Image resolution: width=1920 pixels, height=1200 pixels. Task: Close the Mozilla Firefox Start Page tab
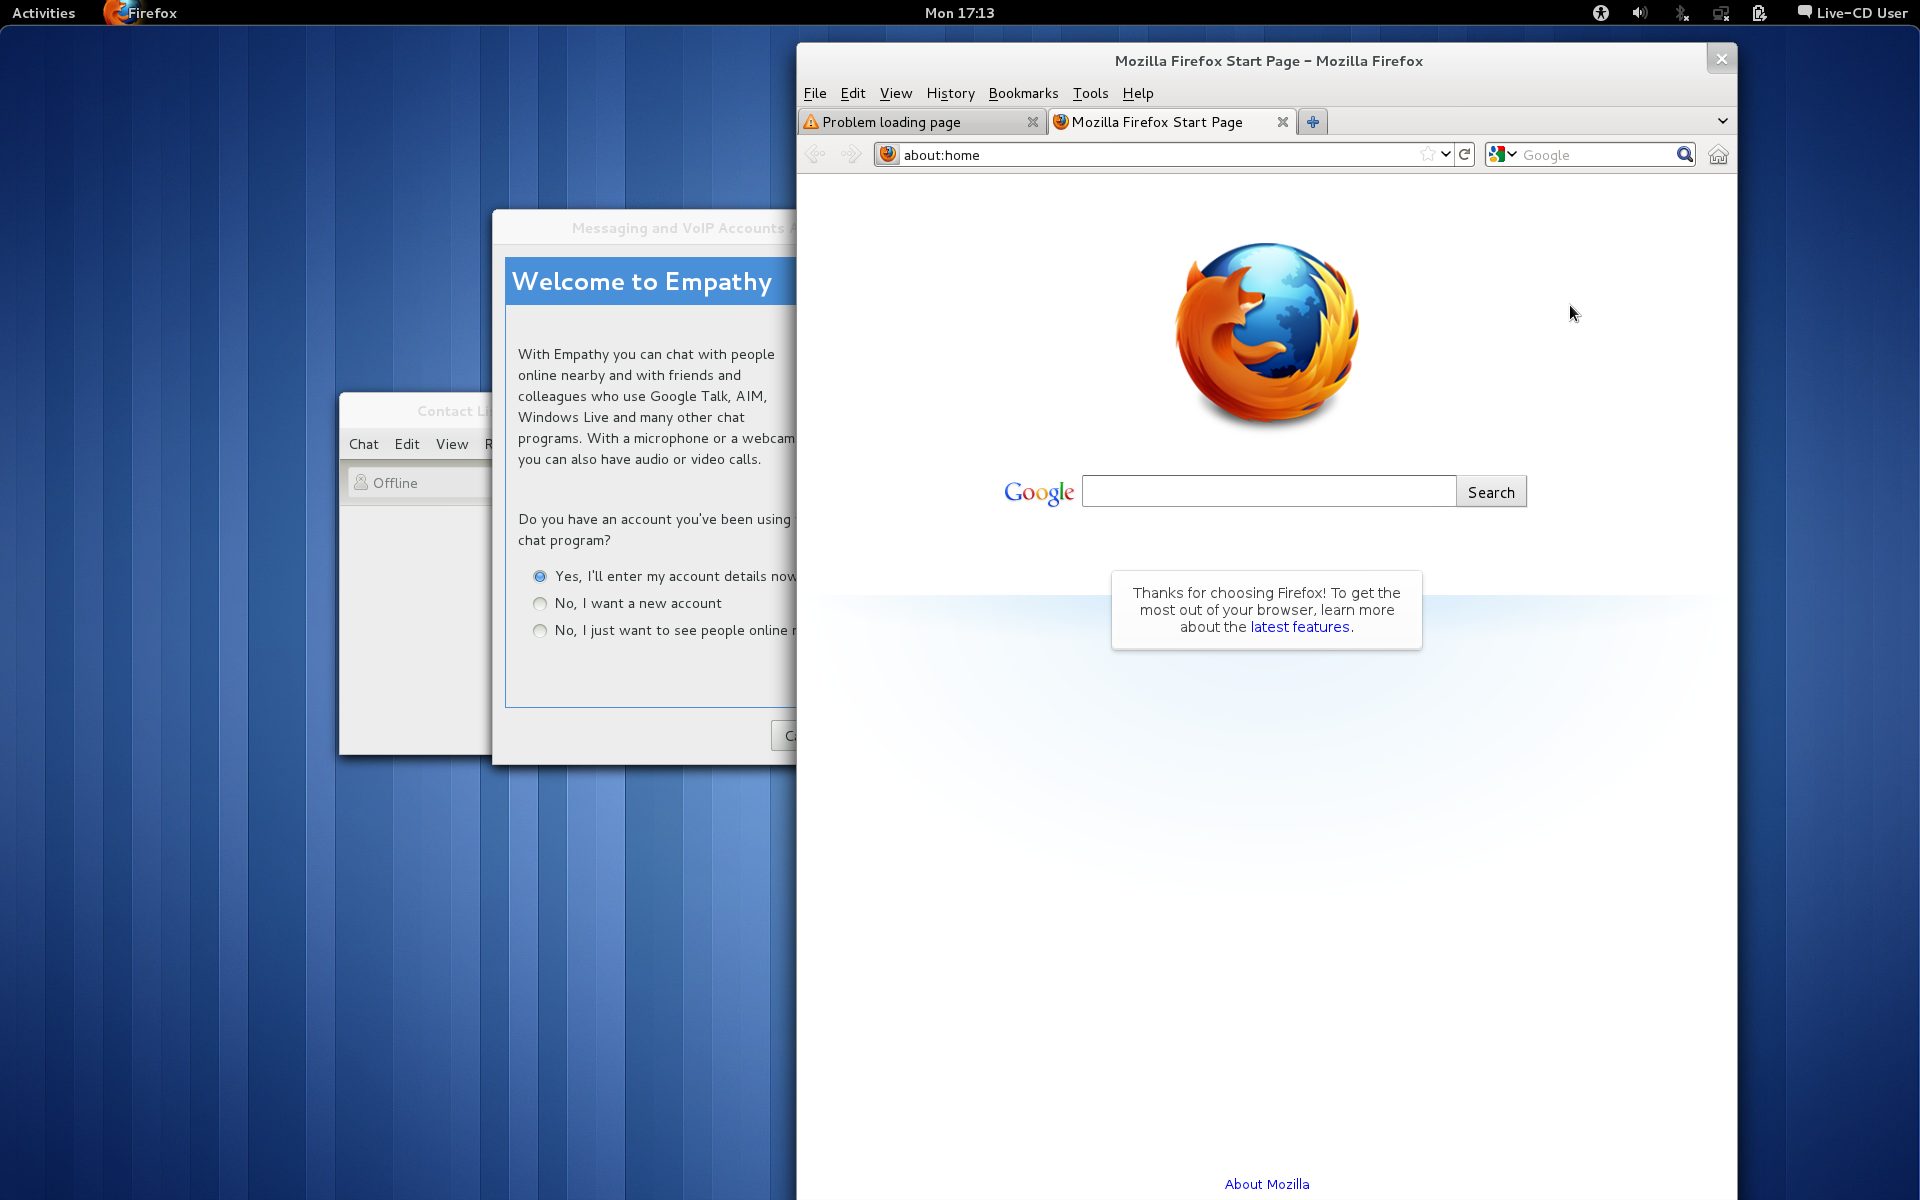pos(1283,122)
